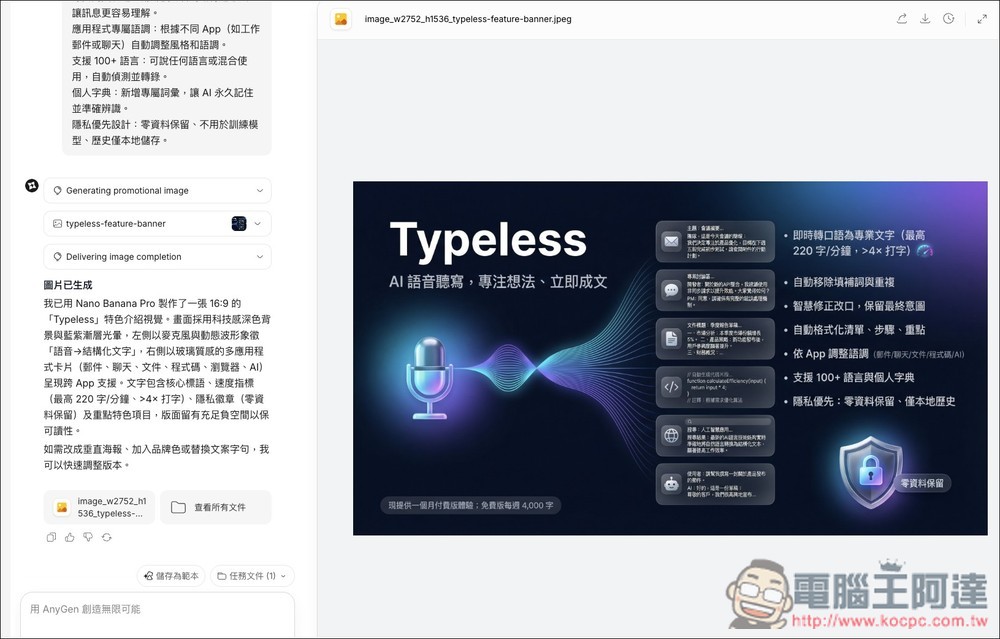Download the typeless-feature-banner image
The image size is (1000, 639).
pyautogui.click(x=925, y=18)
